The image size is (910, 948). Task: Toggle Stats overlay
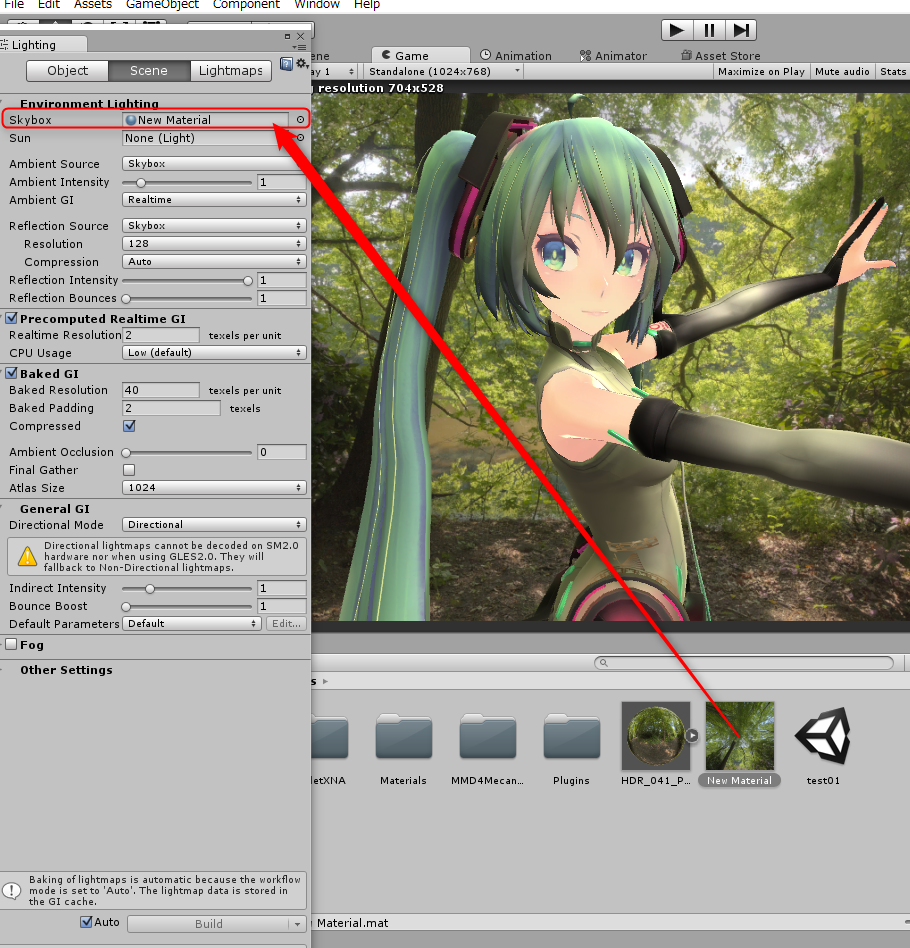tap(892, 71)
